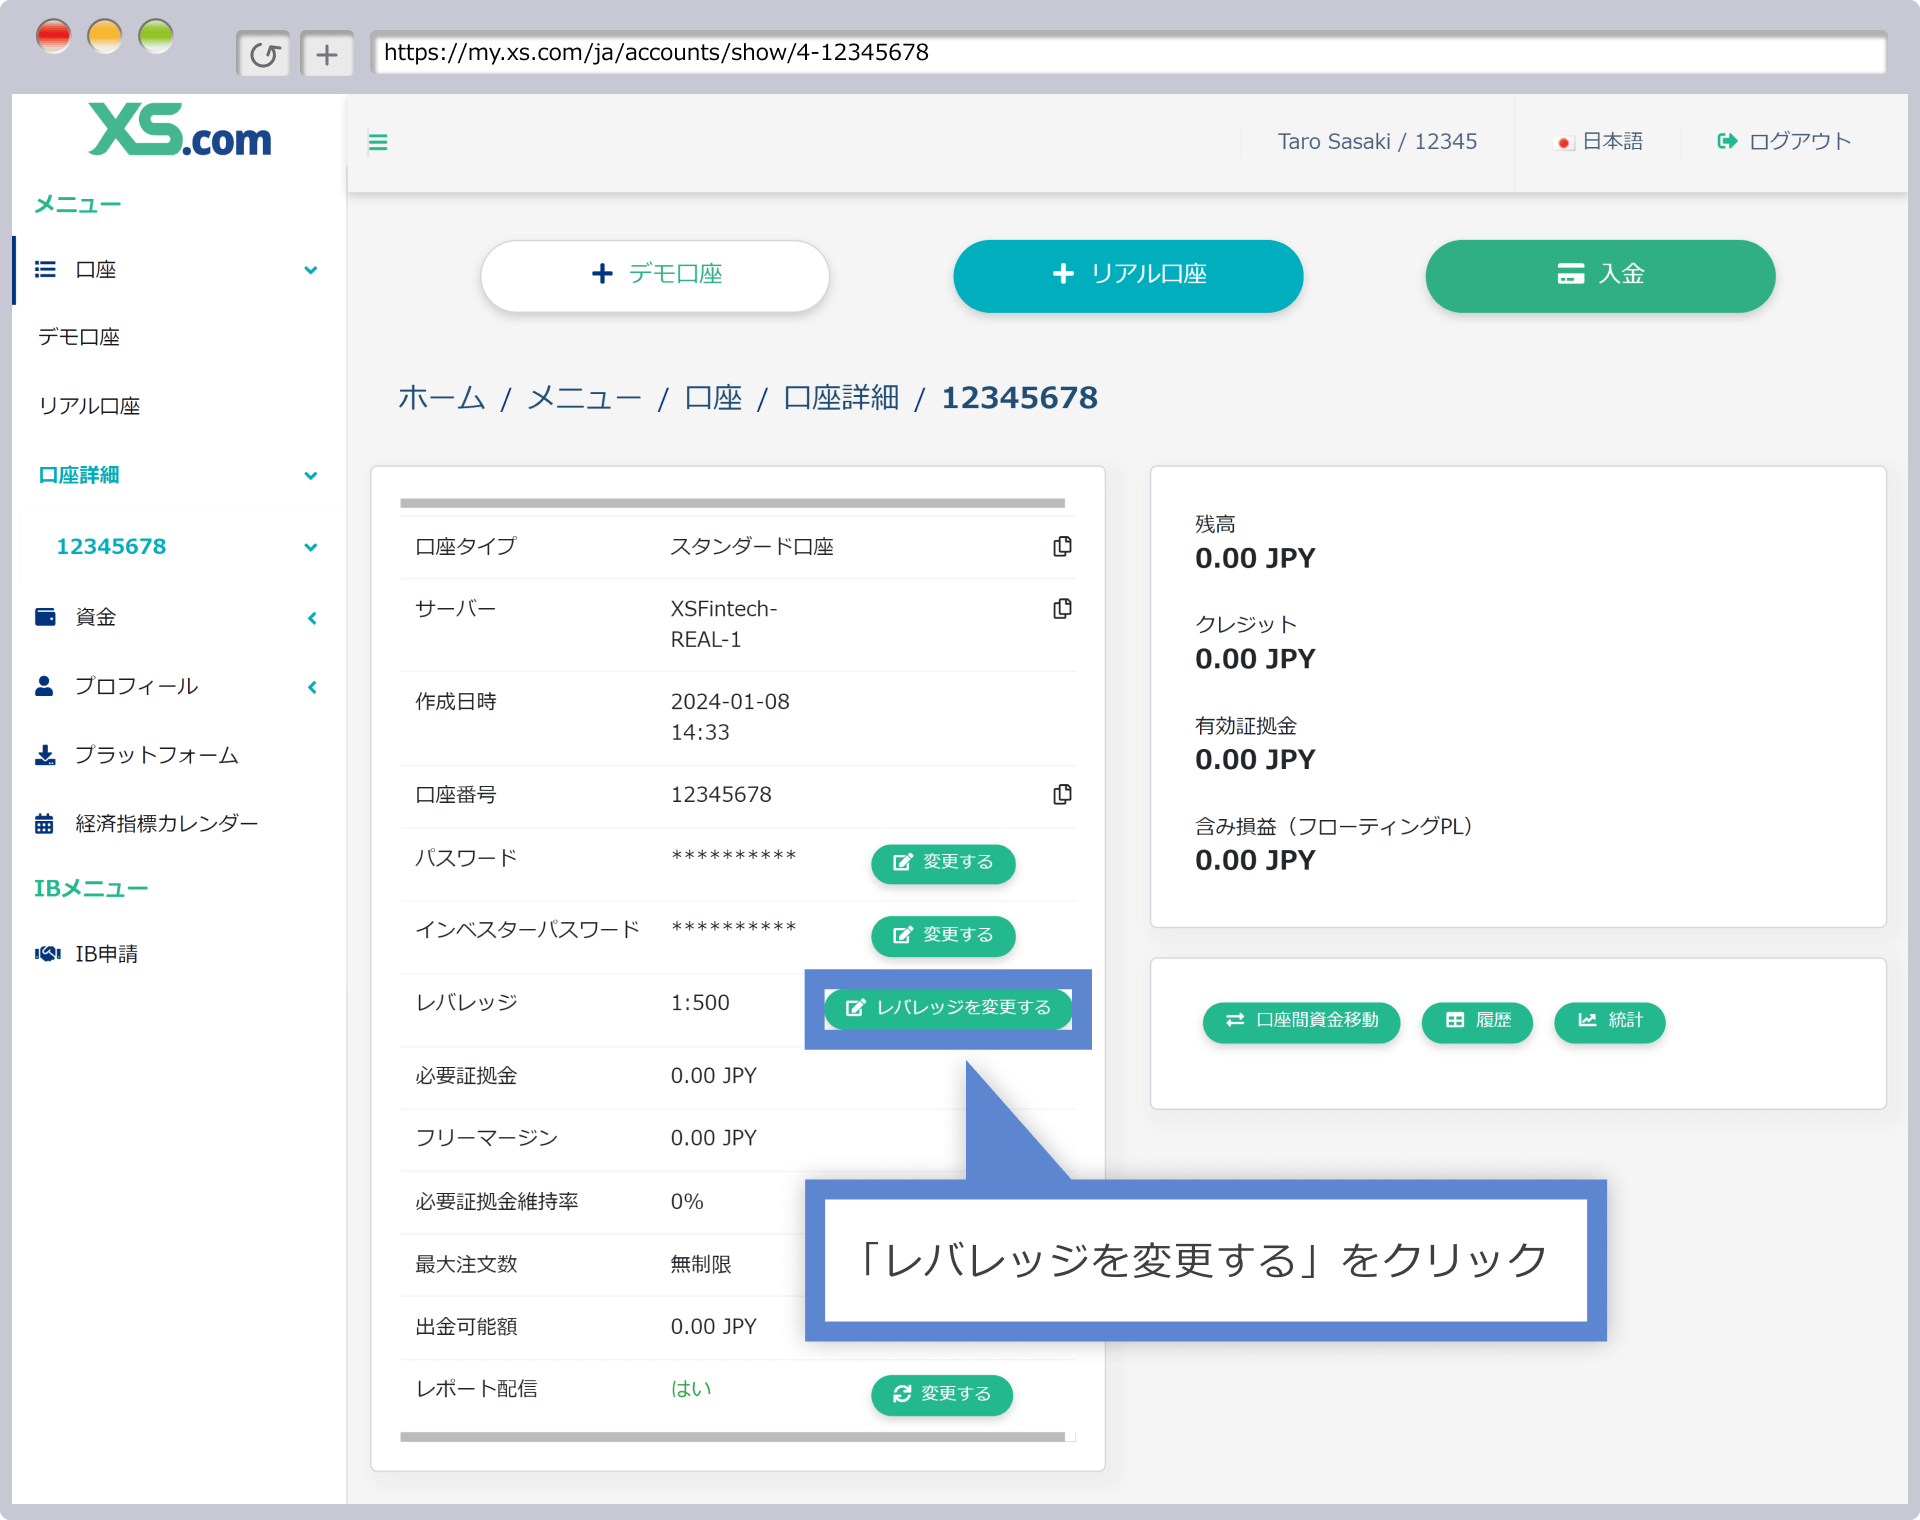Image resolution: width=1920 pixels, height=1520 pixels.
Task: Click the handshake icon for IB申請
Action: tap(47, 954)
